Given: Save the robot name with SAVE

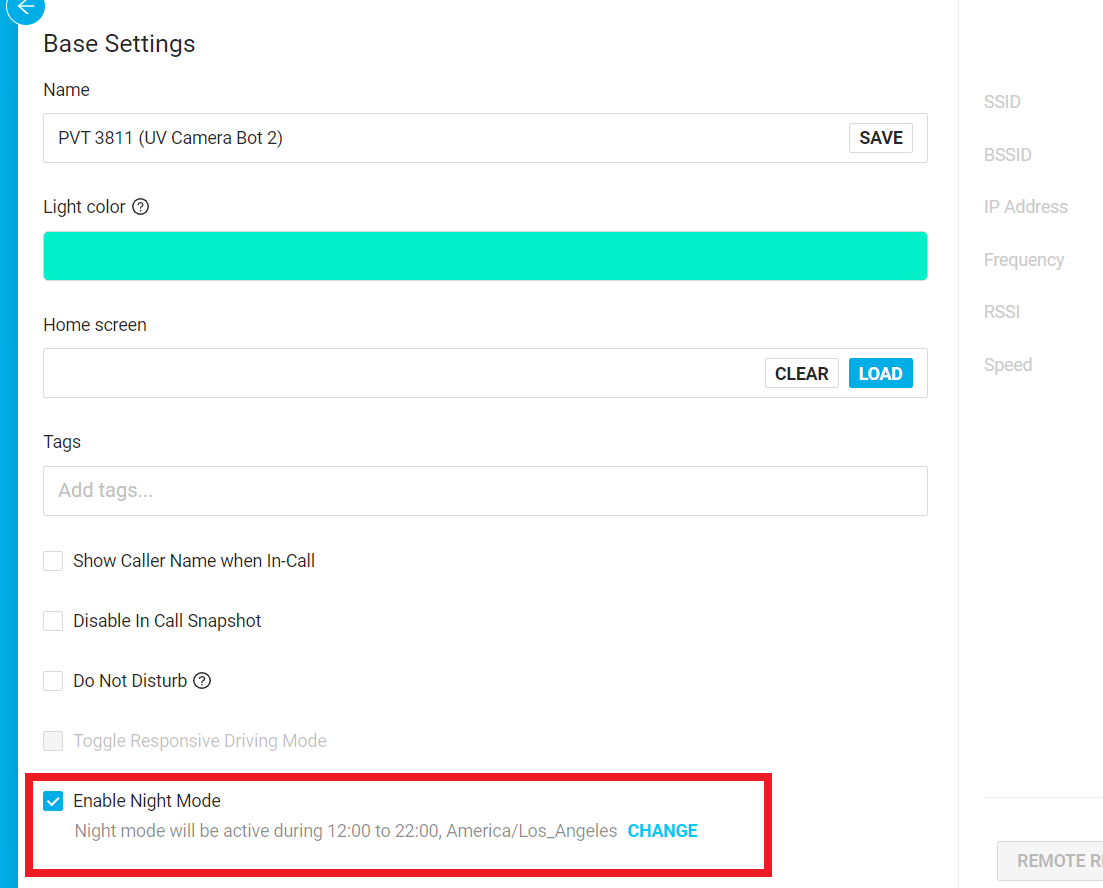Looking at the screenshot, I should coord(880,138).
